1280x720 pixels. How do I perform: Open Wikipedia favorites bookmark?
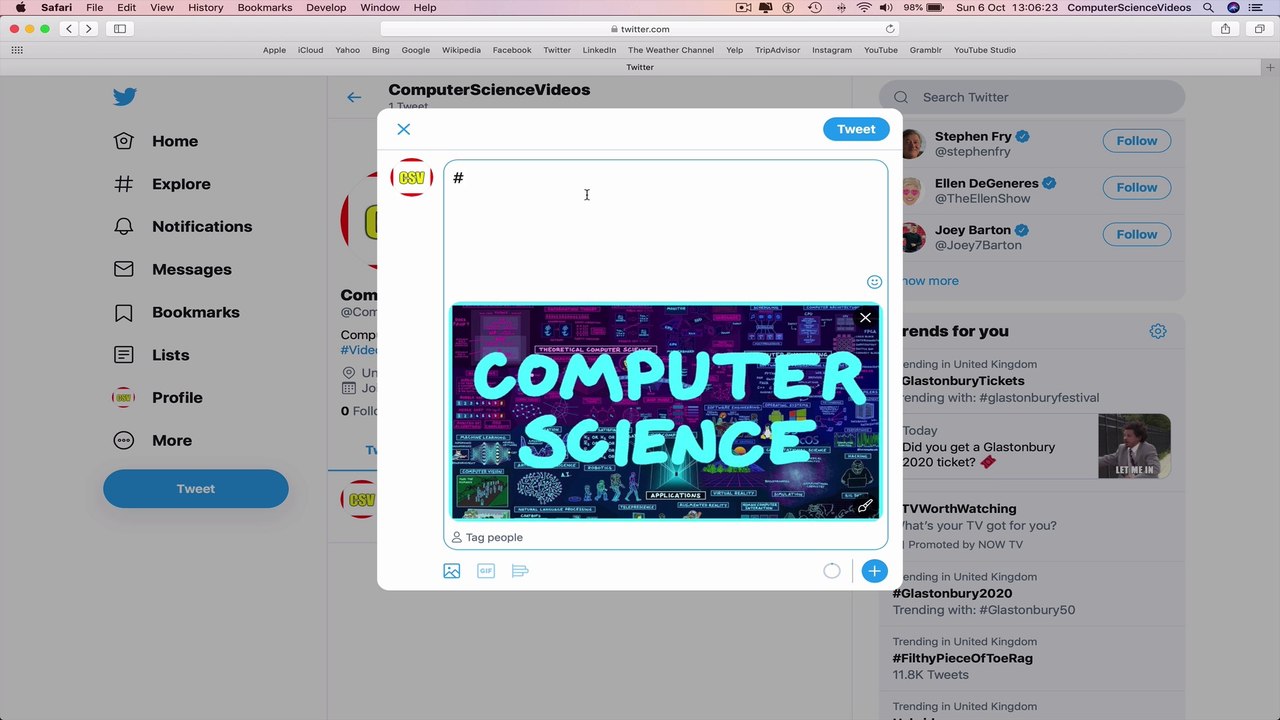pos(461,50)
